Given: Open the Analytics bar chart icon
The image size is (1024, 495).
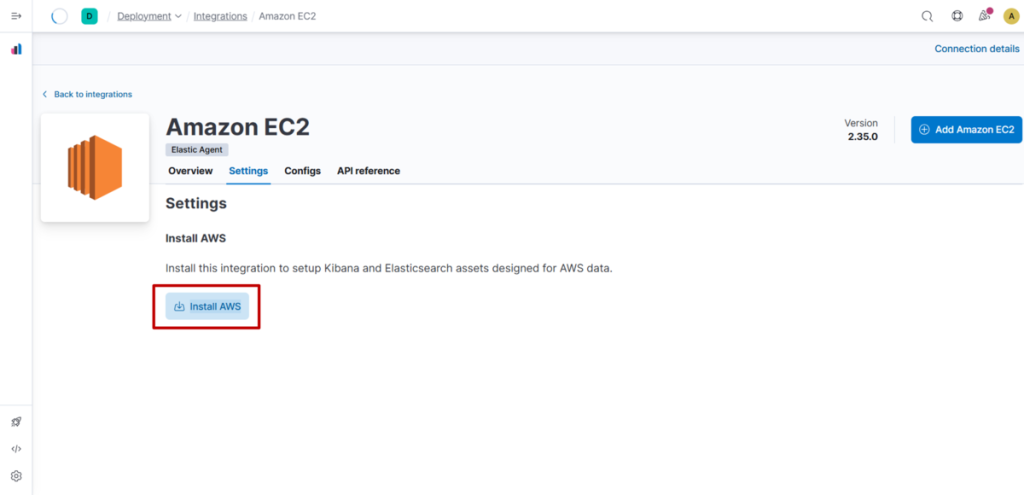Looking at the screenshot, I should [16, 49].
